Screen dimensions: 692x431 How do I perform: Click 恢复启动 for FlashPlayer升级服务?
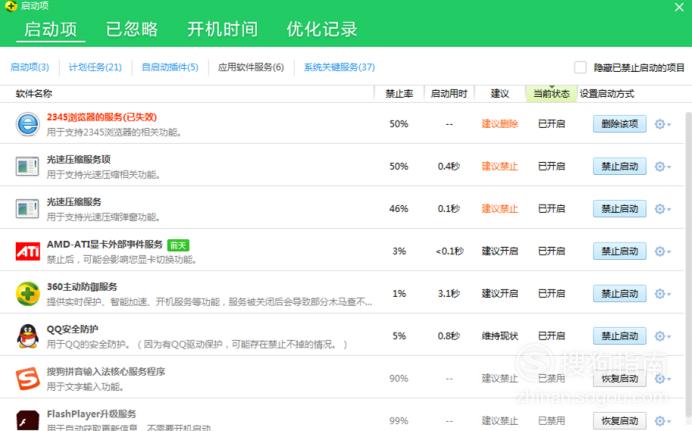[620, 421]
